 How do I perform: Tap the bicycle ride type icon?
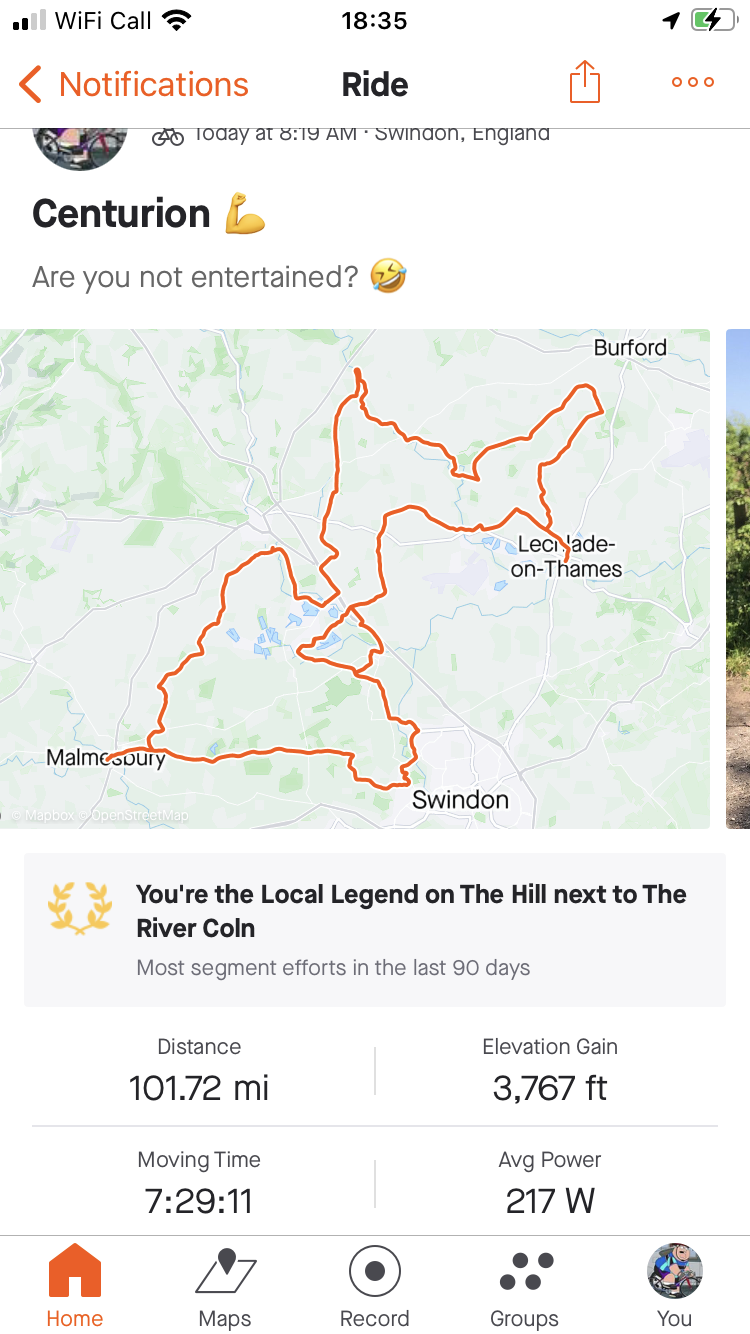tap(168, 136)
